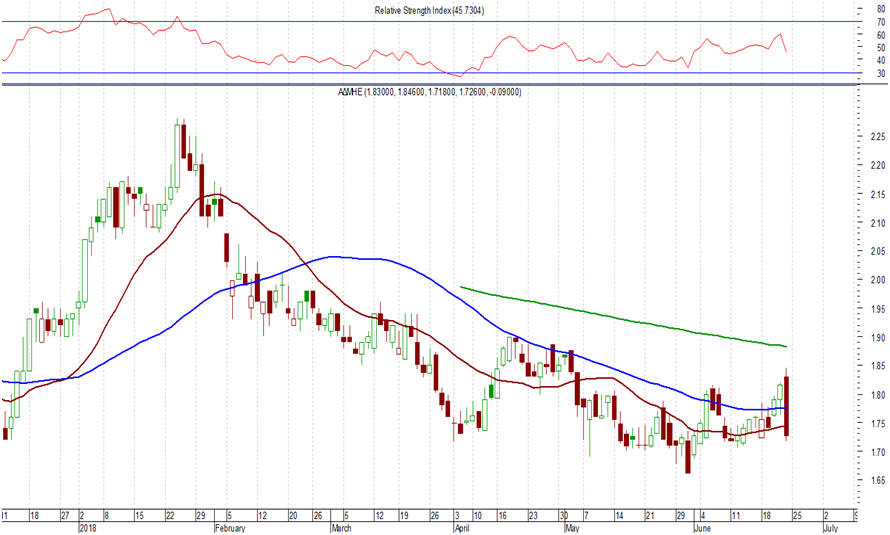Image resolution: width=890 pixels, height=535 pixels.
Task: Click date tick label 15
Action: click(x=139, y=516)
